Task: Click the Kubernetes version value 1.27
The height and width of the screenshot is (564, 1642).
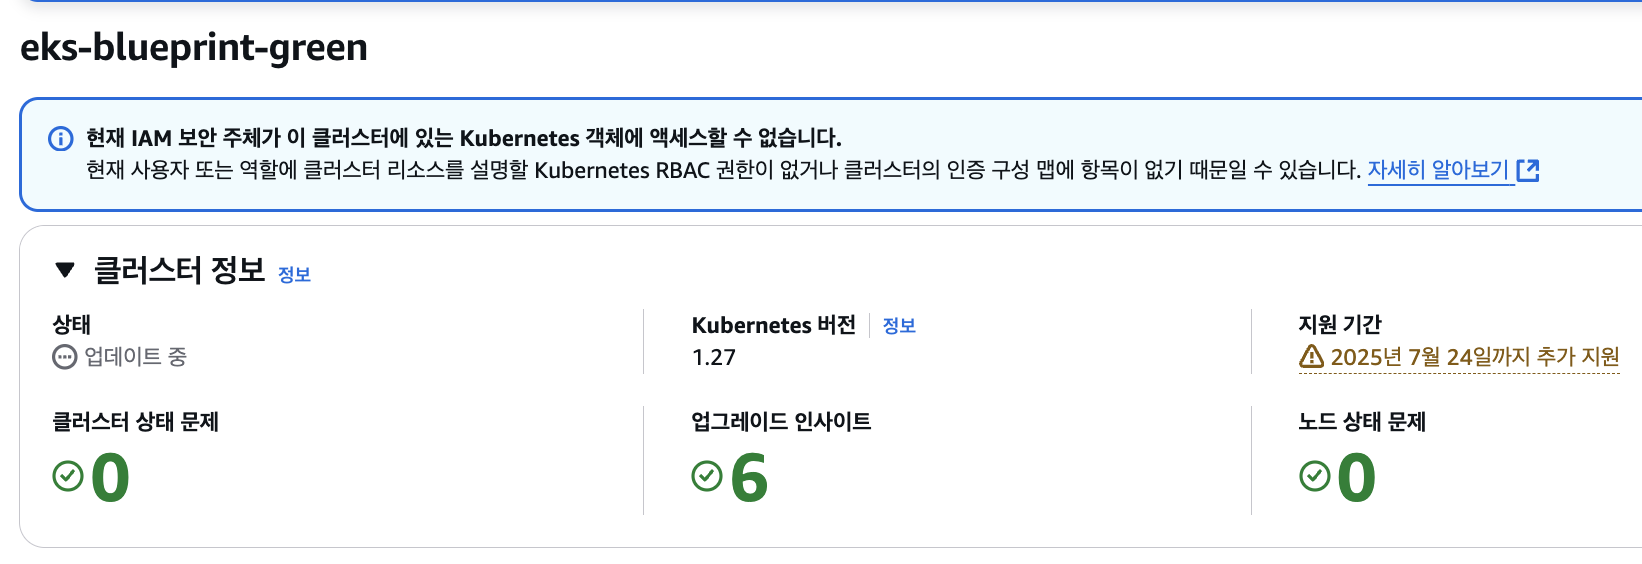Action: click(714, 357)
